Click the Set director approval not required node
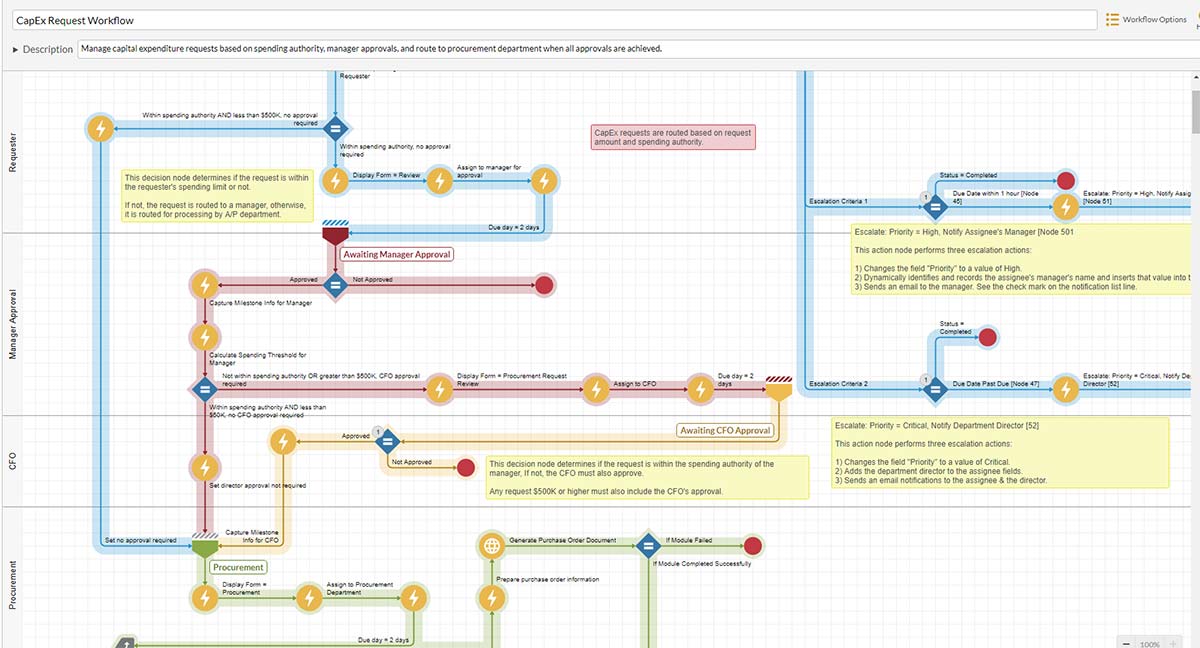 click(x=205, y=467)
